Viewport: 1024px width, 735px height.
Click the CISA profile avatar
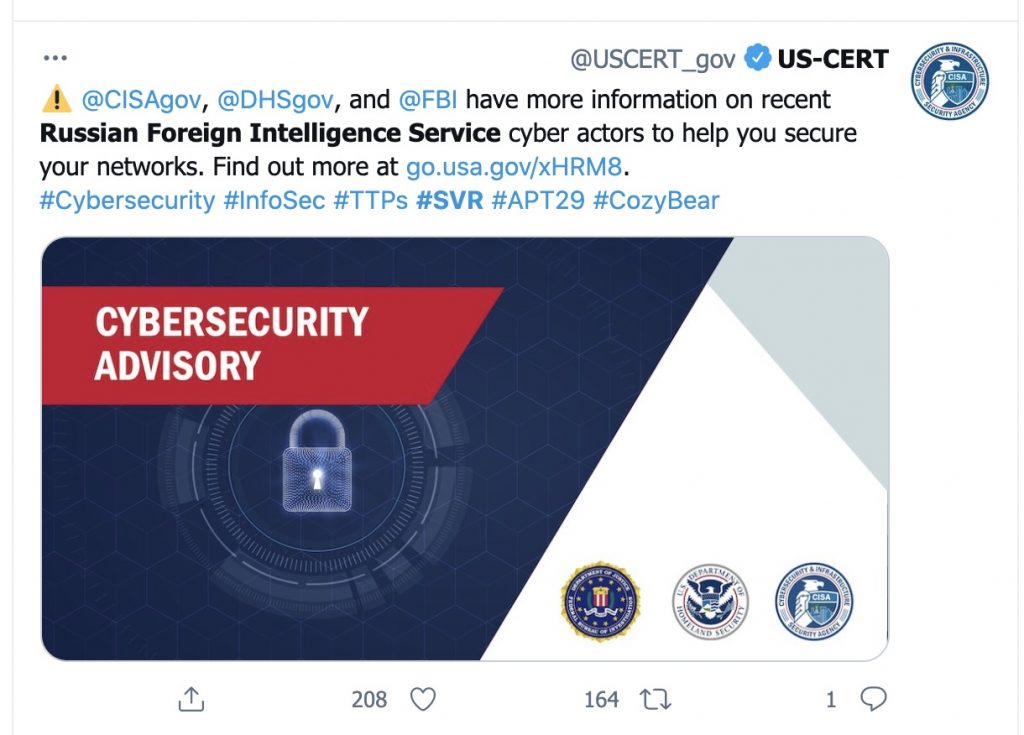(949, 82)
